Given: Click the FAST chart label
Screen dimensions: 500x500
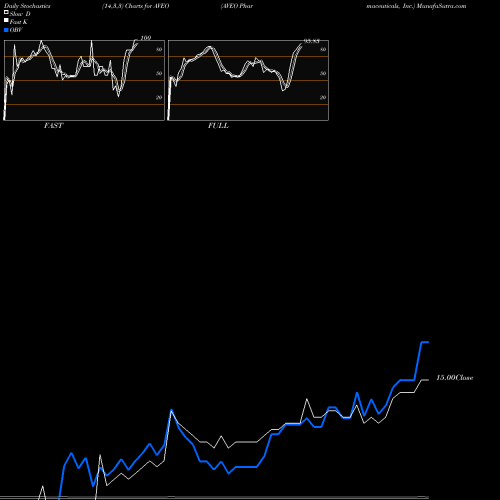Looking at the screenshot, I should pyautogui.click(x=53, y=126).
